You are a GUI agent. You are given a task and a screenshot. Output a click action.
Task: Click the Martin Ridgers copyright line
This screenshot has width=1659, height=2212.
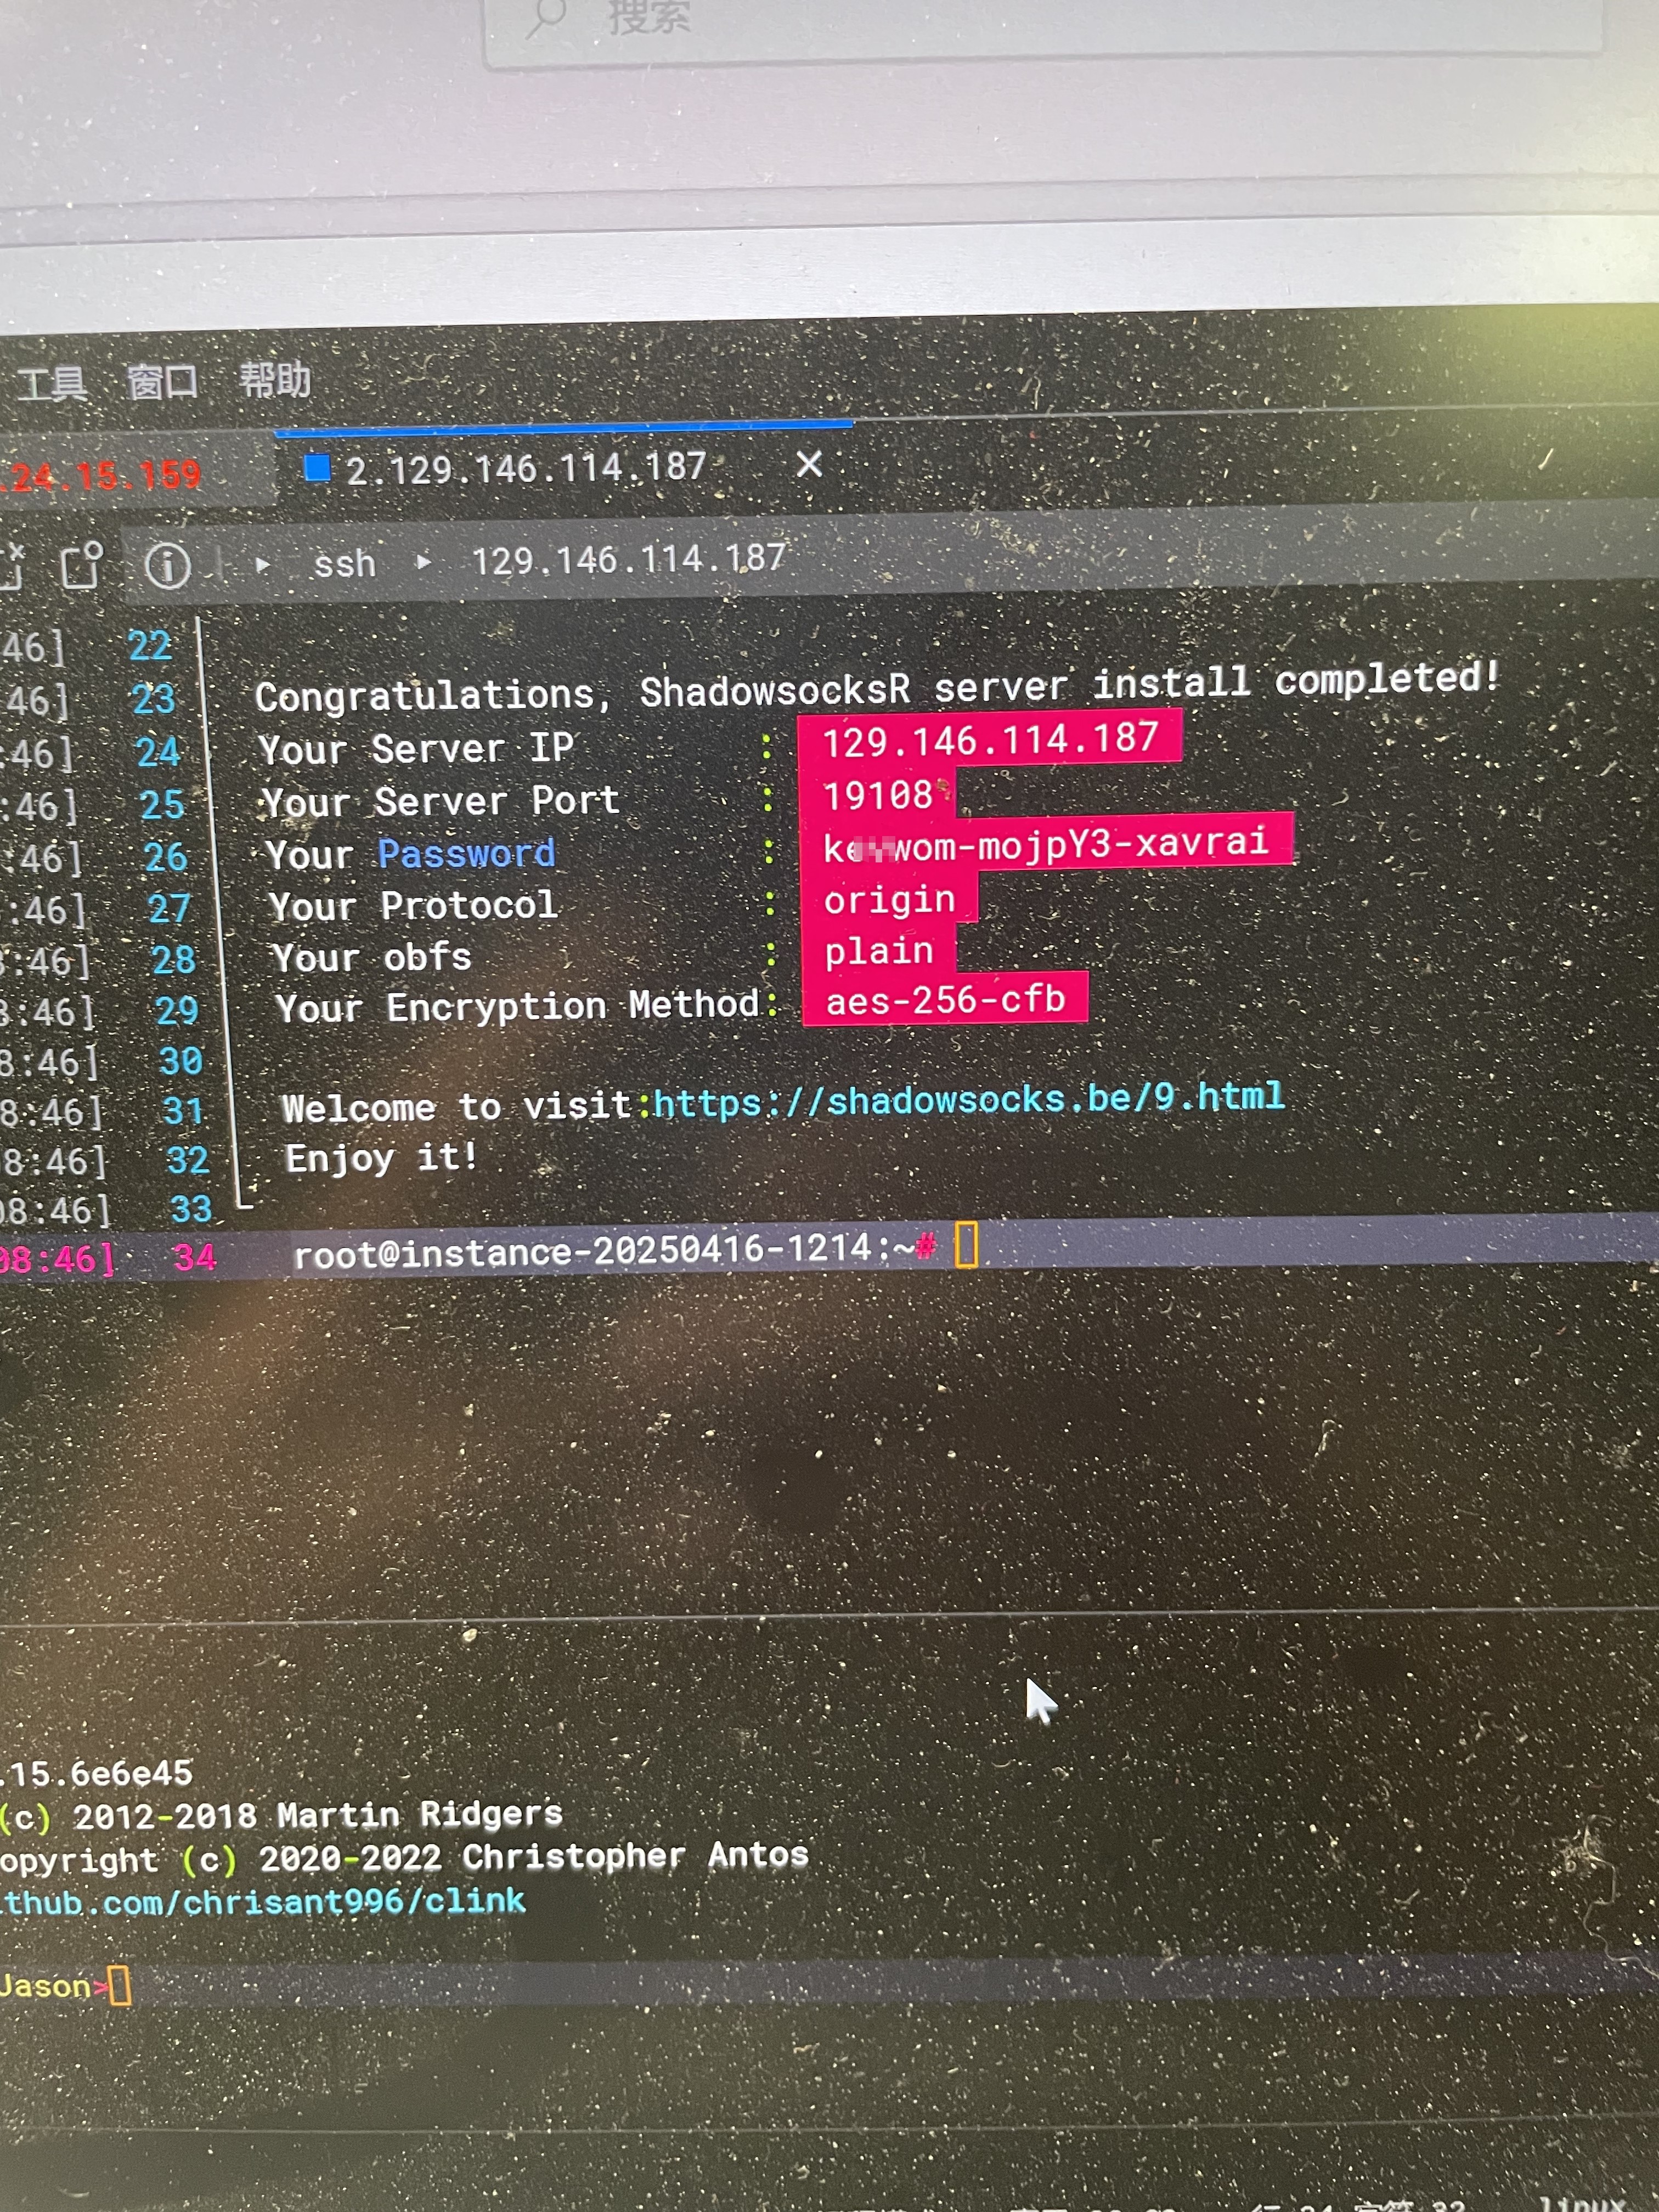coord(281,1815)
